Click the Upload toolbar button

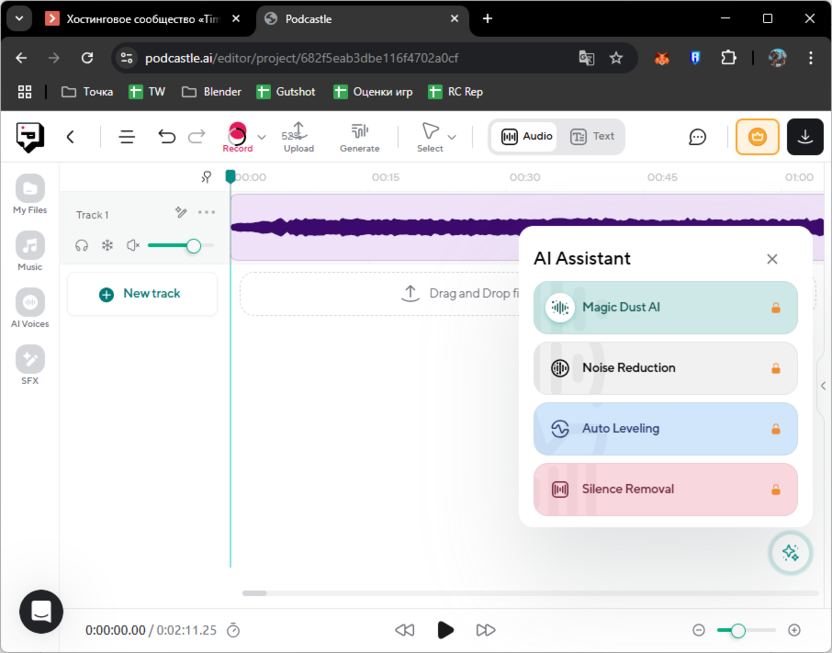299,137
